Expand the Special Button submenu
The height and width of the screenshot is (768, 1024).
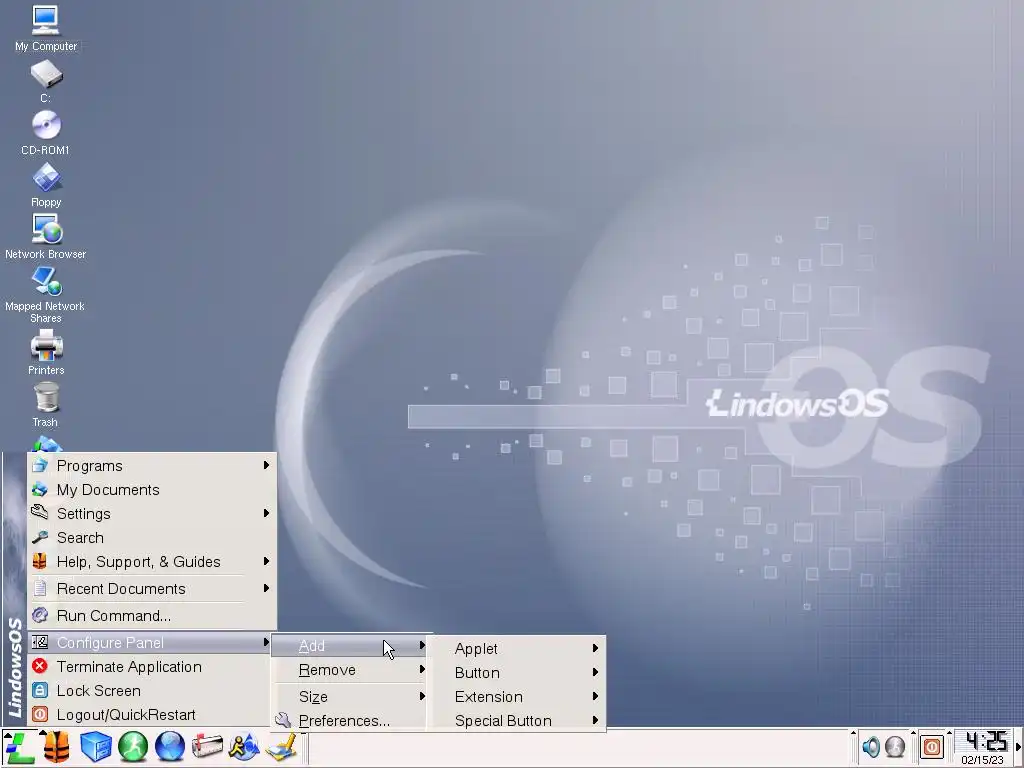pyautogui.click(x=517, y=721)
